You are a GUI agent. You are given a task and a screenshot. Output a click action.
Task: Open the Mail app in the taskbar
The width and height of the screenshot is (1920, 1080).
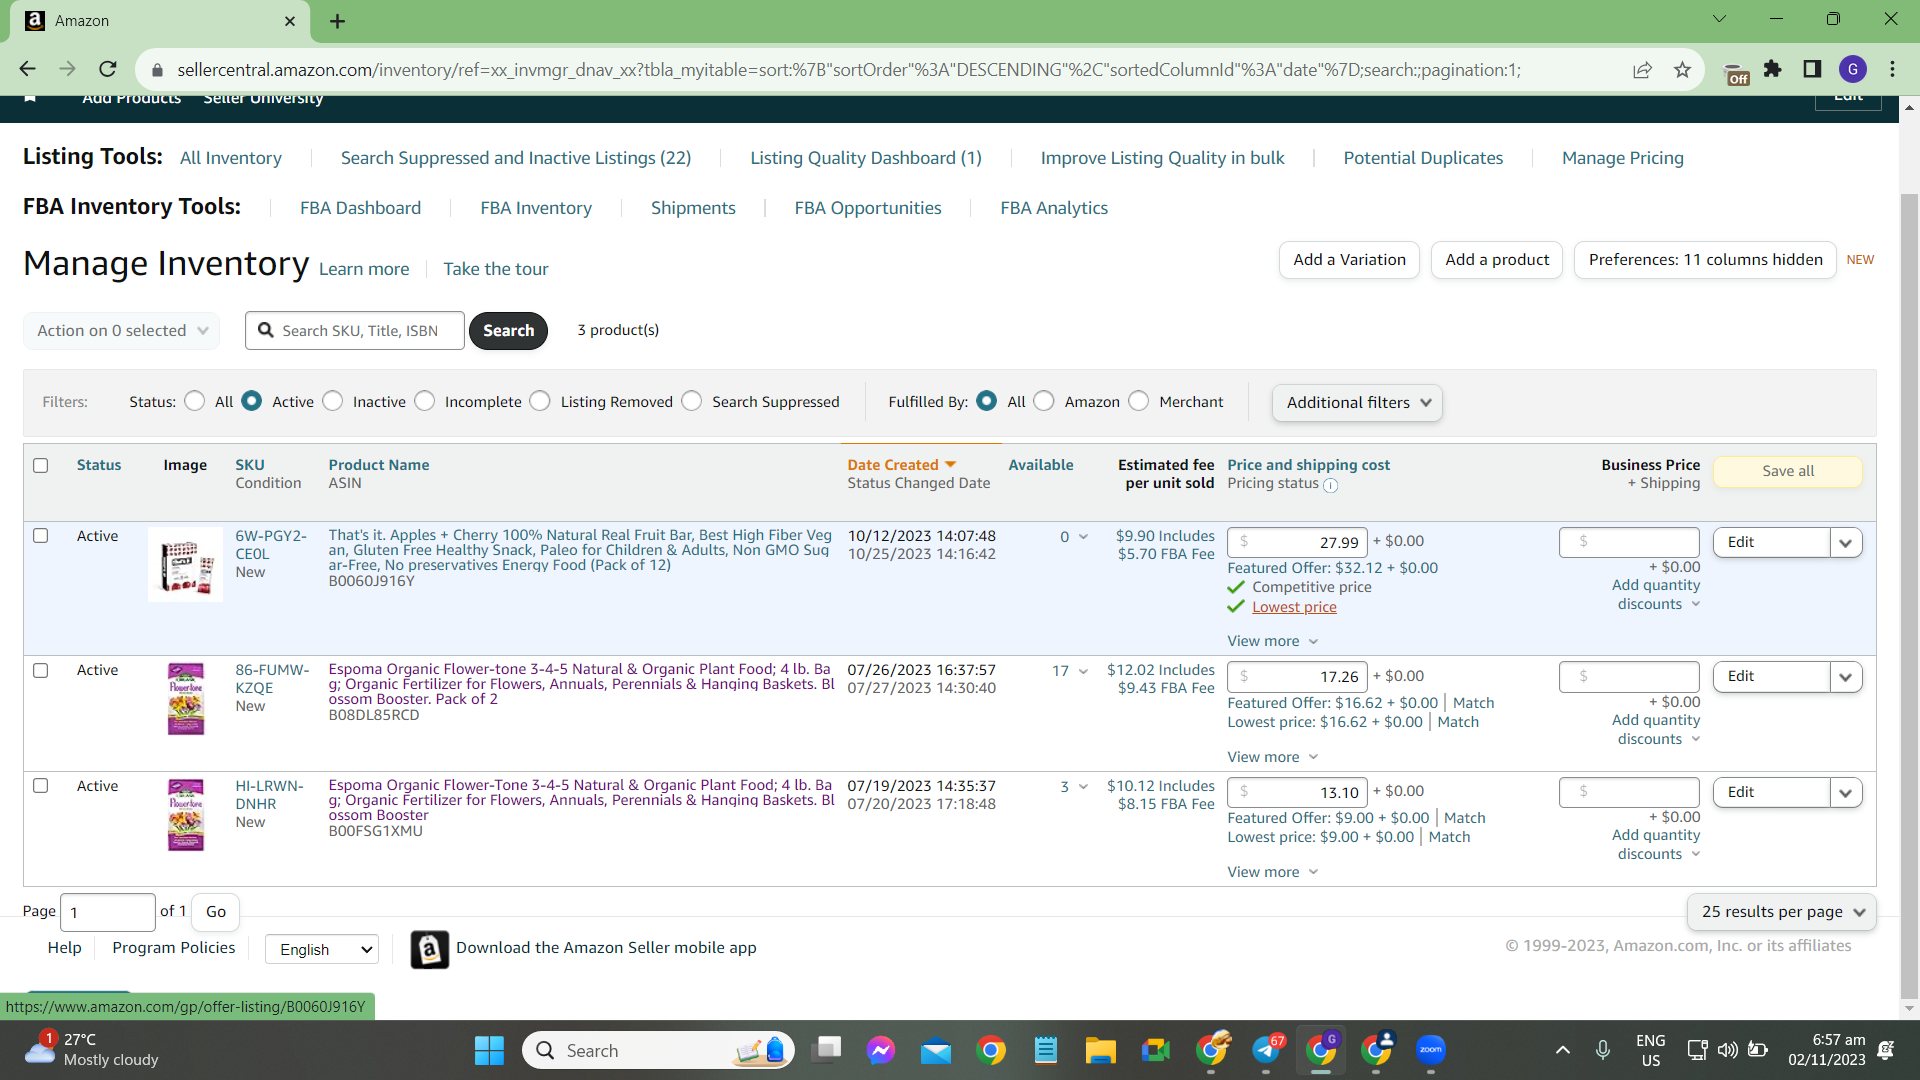click(936, 1050)
